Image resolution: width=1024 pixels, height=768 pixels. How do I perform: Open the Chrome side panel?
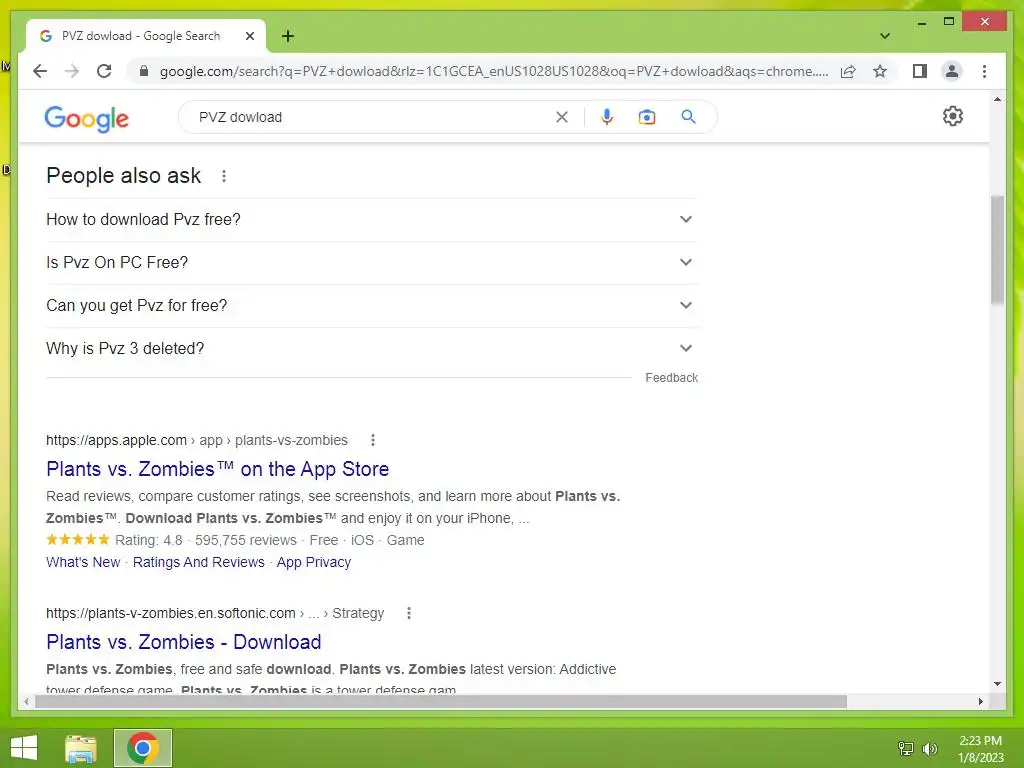point(920,71)
